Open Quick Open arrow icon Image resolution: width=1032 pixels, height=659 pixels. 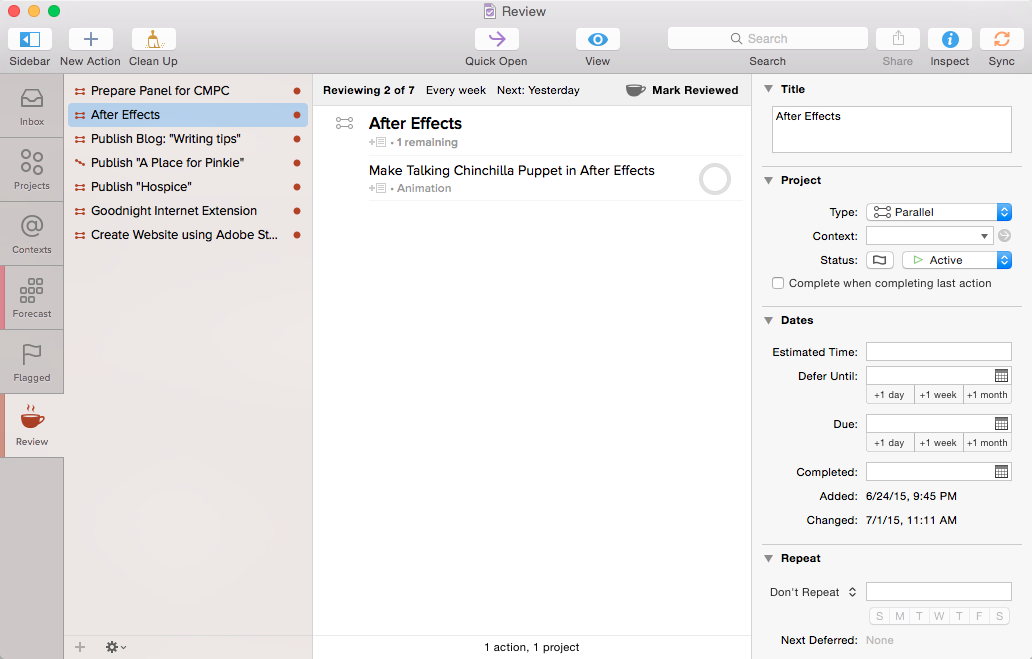[x=496, y=40]
